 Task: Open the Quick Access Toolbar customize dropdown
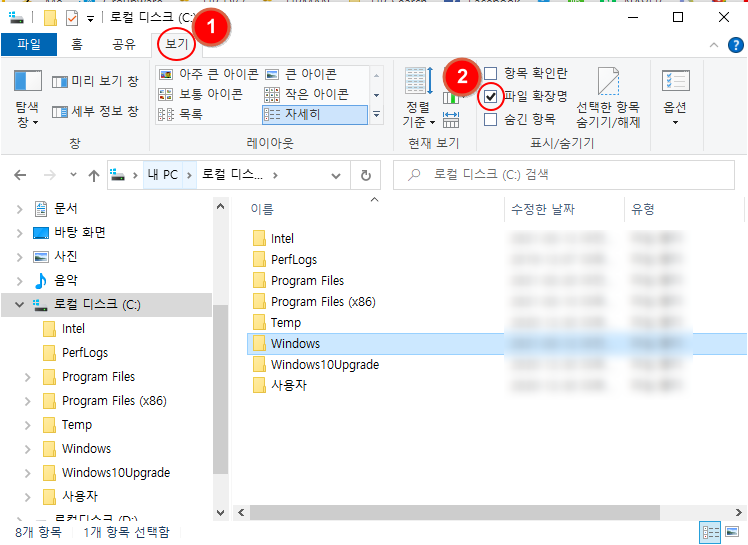(x=90, y=19)
